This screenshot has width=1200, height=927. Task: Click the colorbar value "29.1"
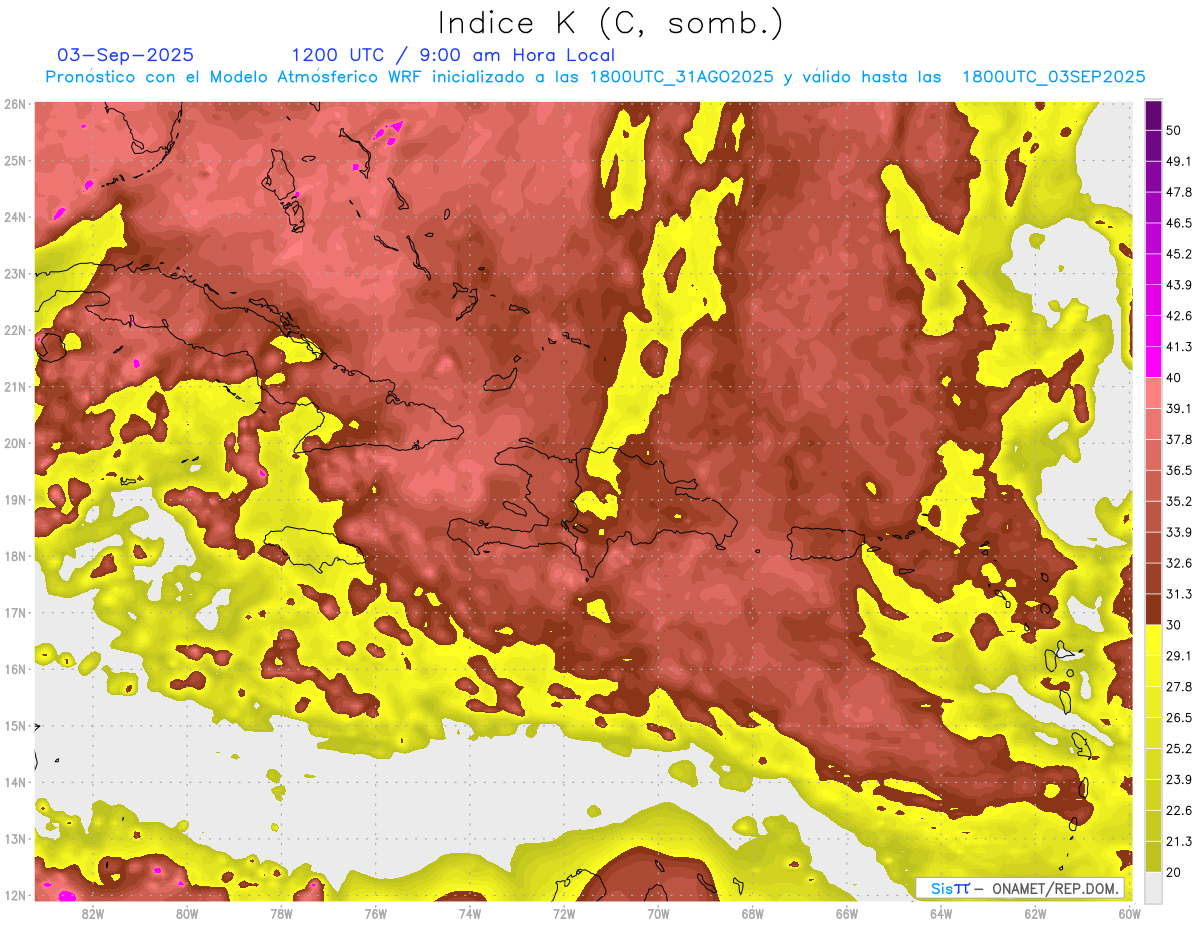(1179, 656)
